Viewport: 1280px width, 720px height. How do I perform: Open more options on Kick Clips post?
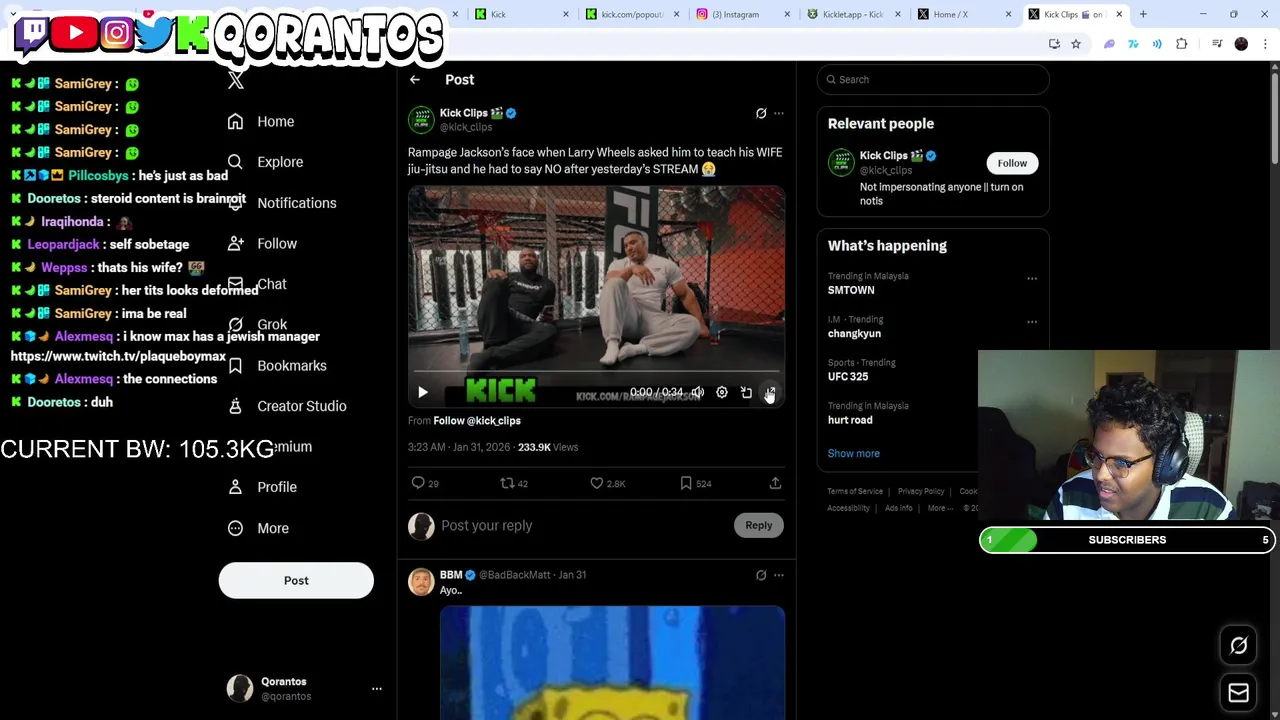coord(779,114)
